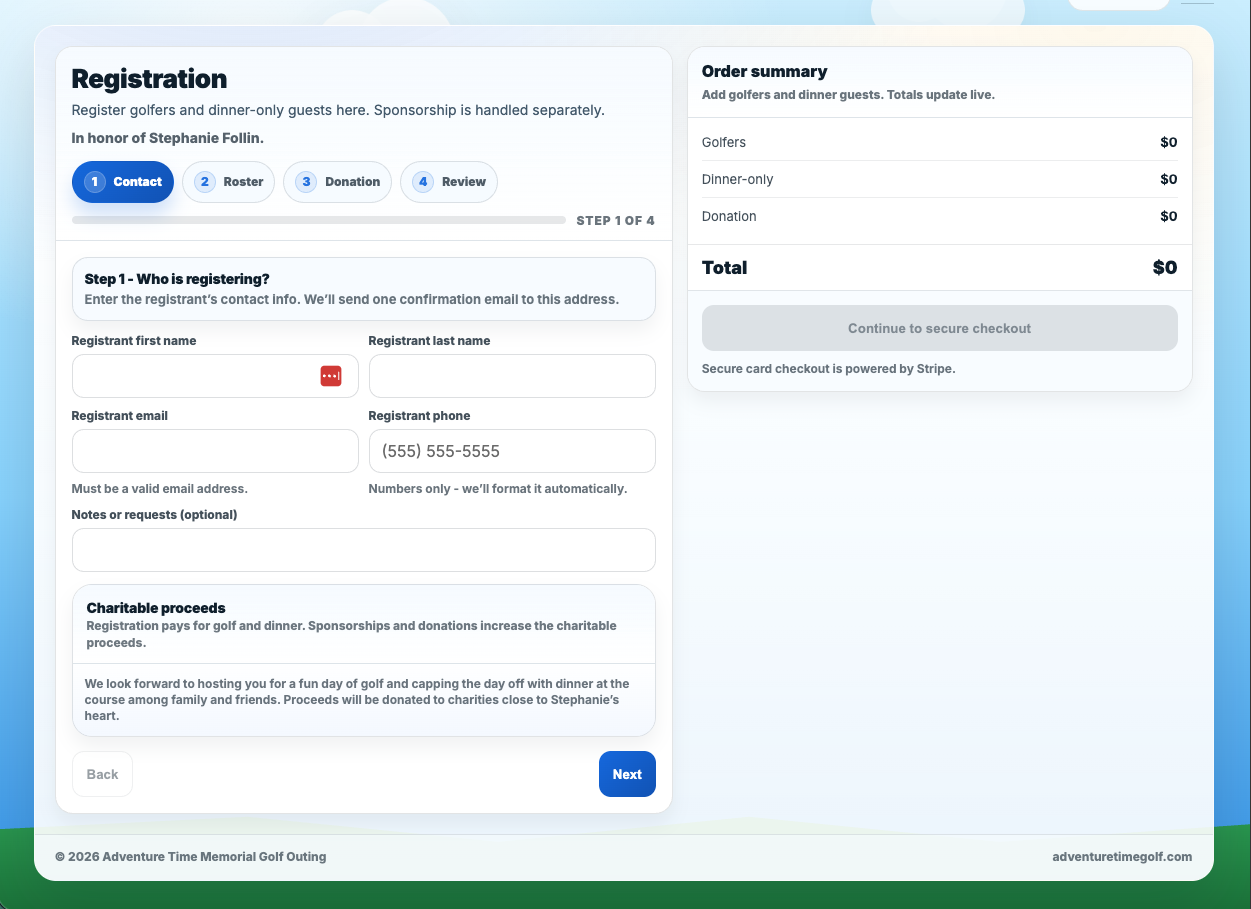
Task: Click the number 1 circle on Contact step
Action: tap(95, 182)
